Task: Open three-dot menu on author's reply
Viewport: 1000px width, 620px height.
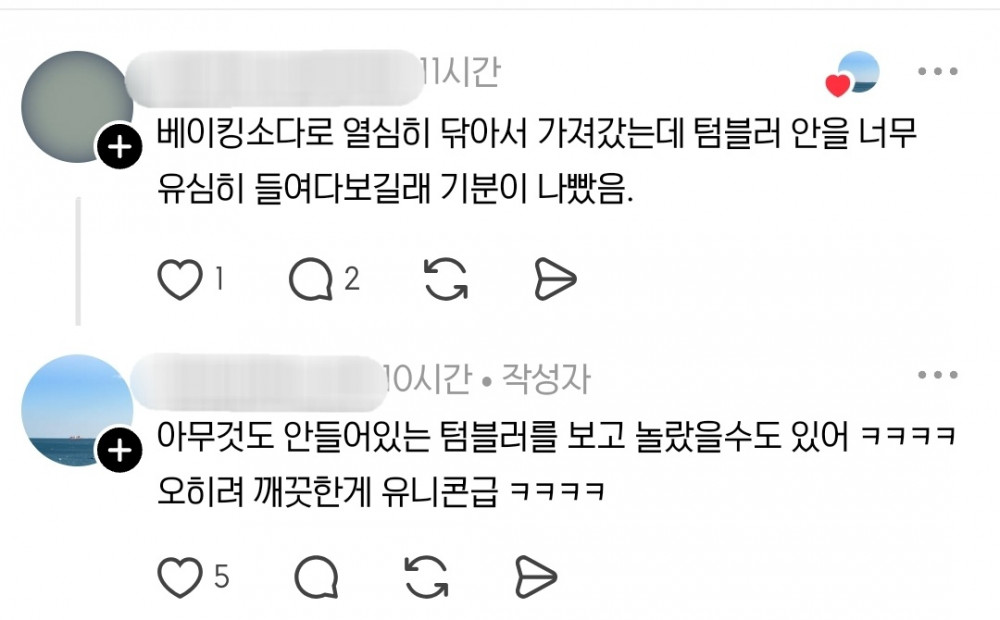Action: click(938, 374)
